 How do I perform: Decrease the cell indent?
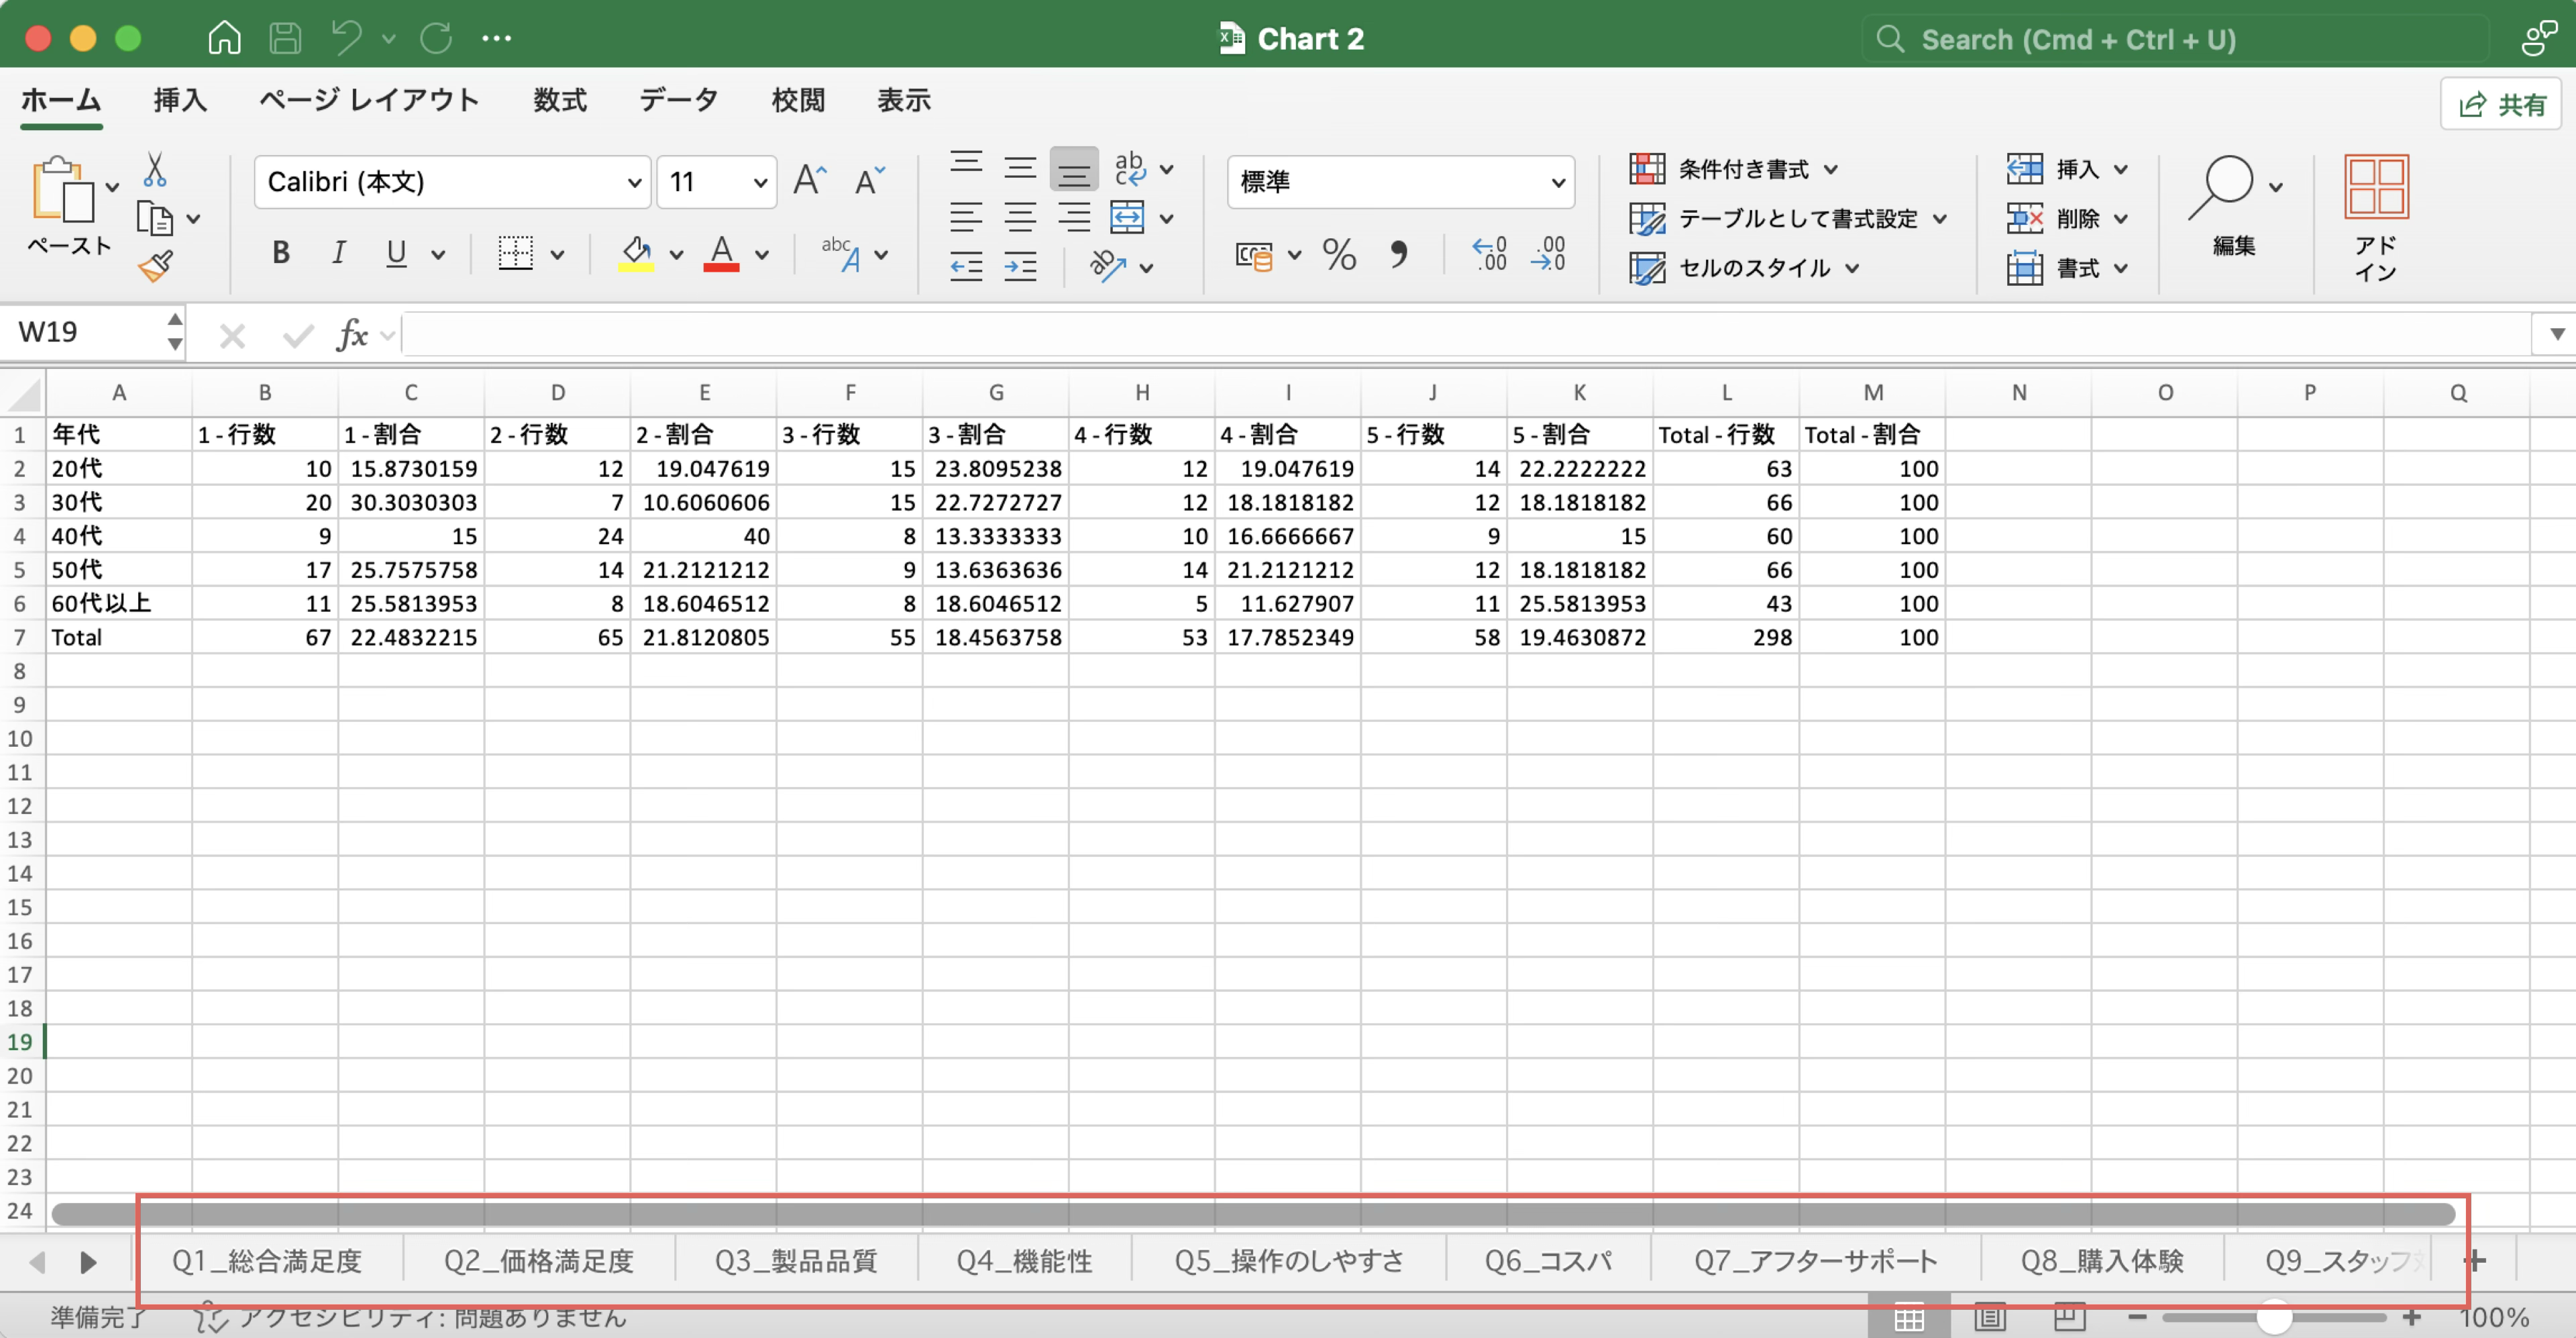click(966, 267)
